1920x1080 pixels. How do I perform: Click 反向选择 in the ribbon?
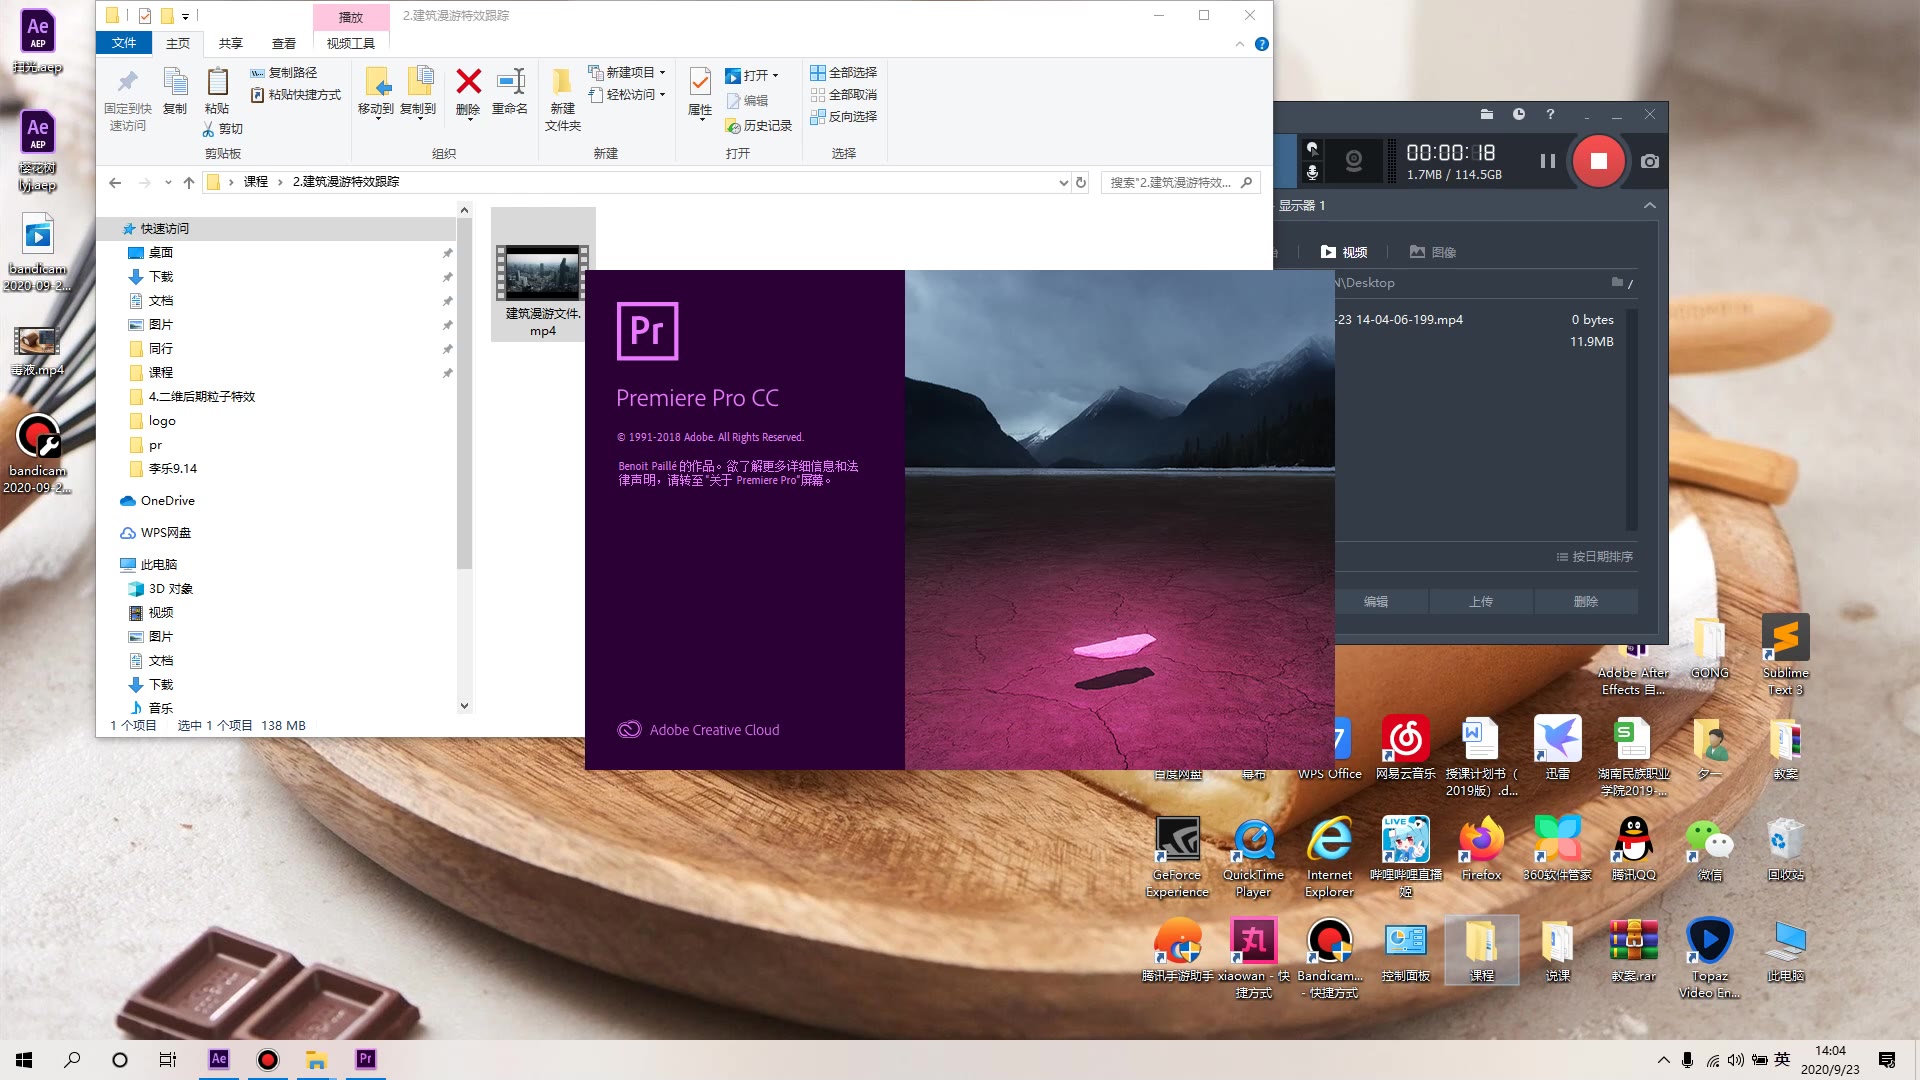point(844,117)
